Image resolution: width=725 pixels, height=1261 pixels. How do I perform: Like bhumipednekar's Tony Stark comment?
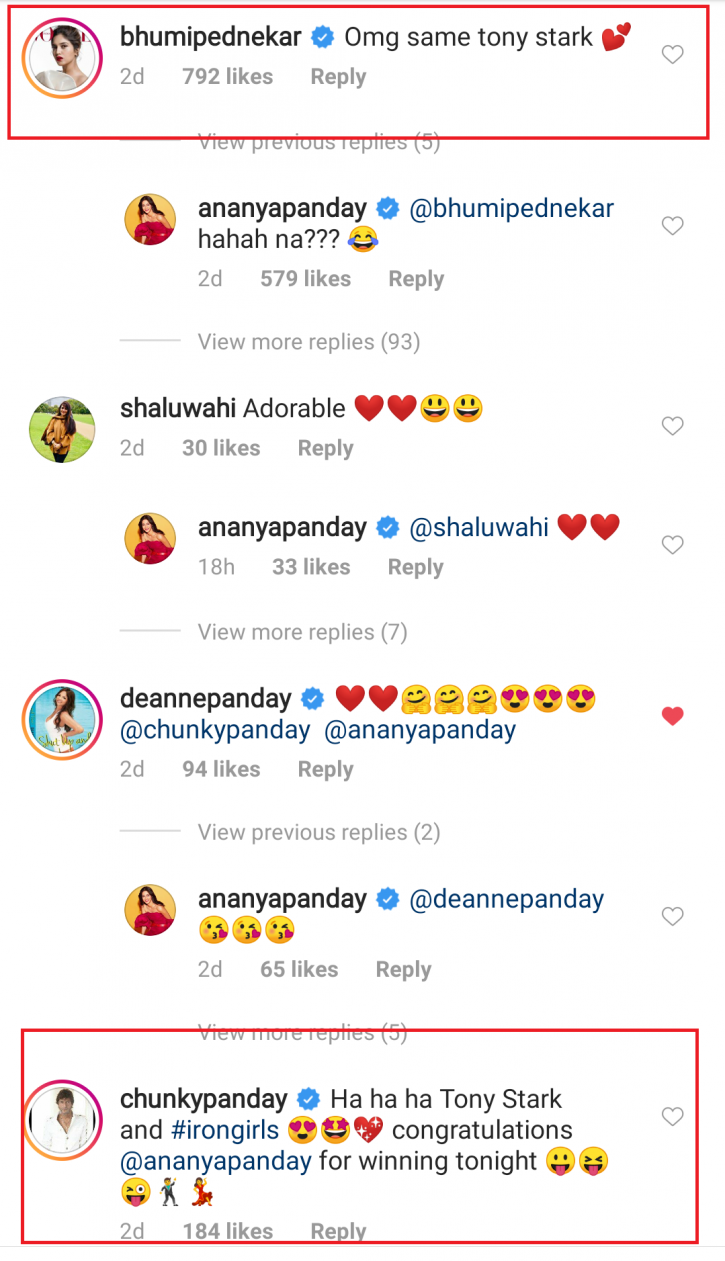pos(673,55)
